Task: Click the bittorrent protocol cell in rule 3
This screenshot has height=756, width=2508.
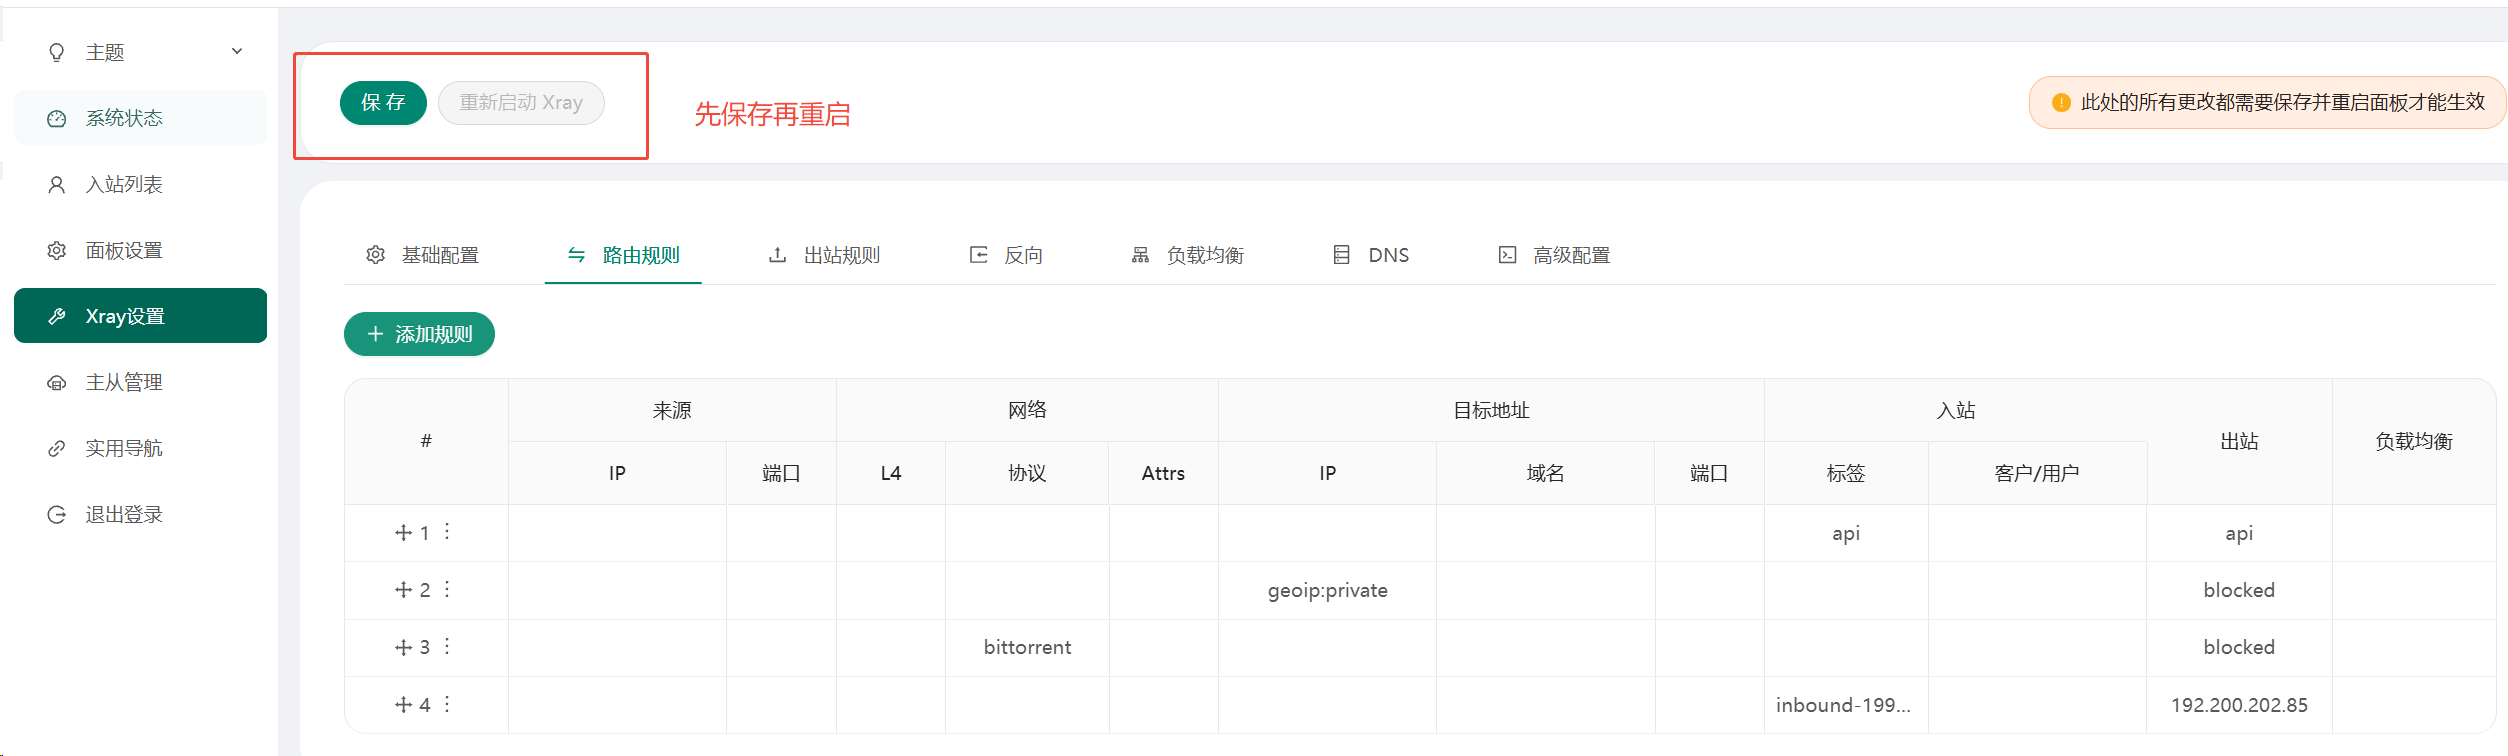Action: (1027, 647)
